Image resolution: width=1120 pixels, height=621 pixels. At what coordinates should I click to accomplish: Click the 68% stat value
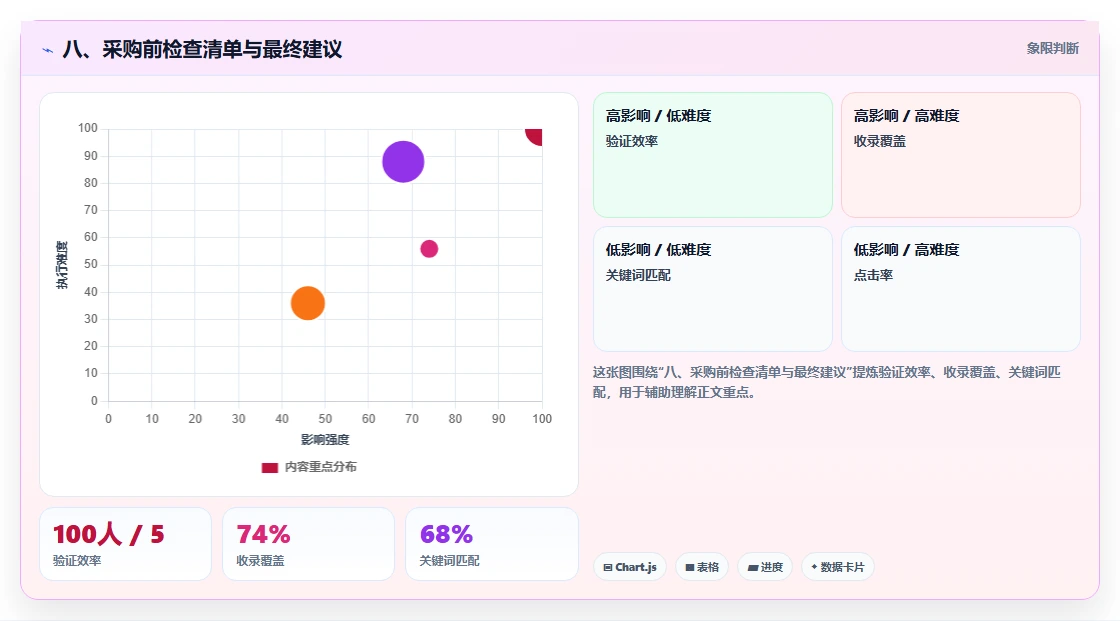(x=446, y=534)
